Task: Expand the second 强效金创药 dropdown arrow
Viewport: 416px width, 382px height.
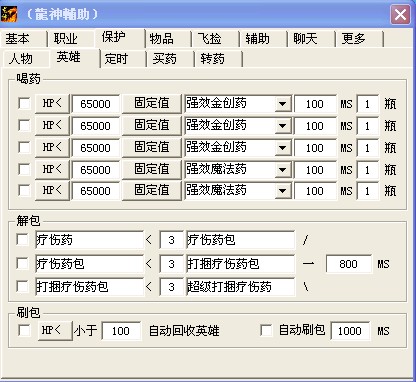Action: 283,126
